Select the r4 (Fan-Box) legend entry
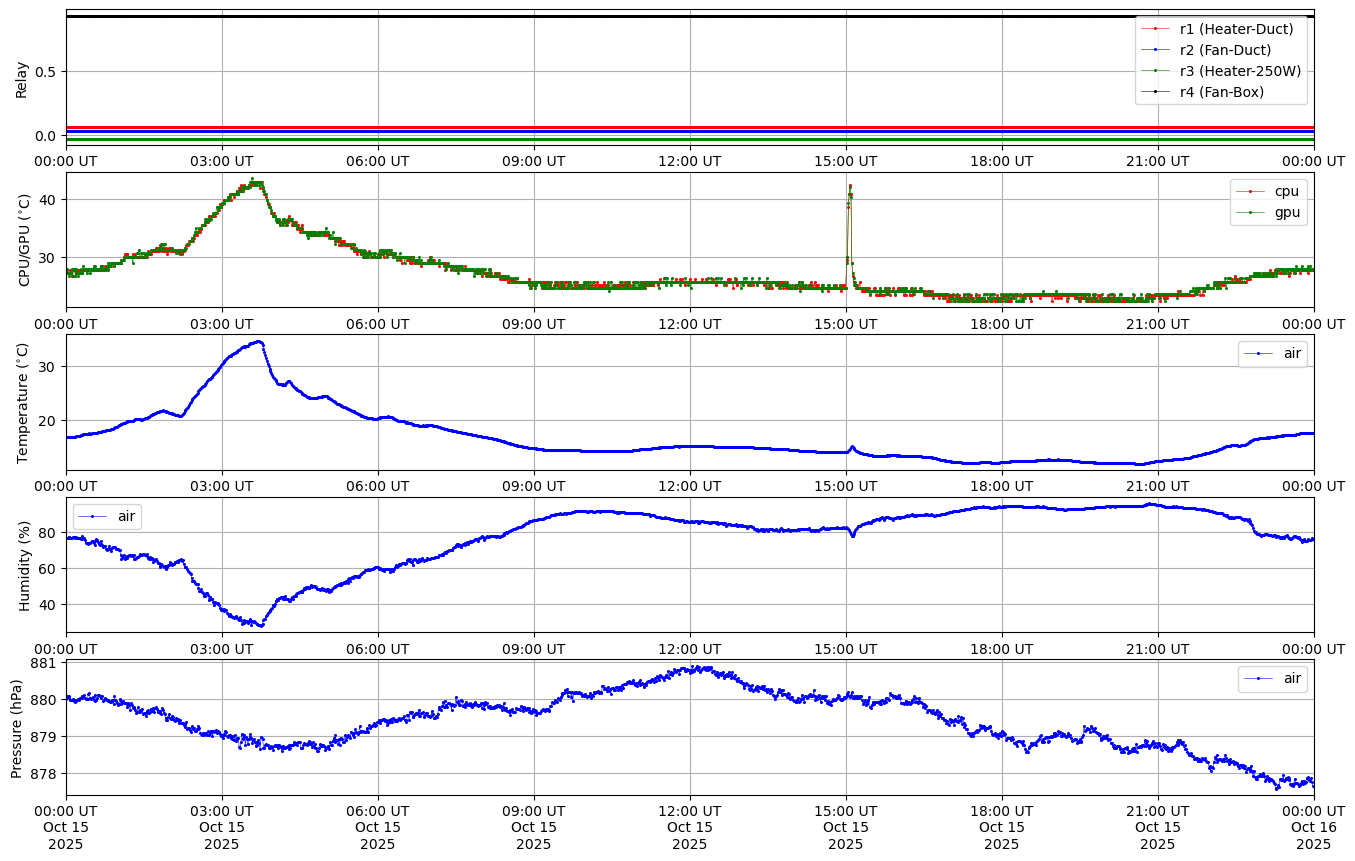This screenshot has width=1355, height=861. click(x=1221, y=92)
